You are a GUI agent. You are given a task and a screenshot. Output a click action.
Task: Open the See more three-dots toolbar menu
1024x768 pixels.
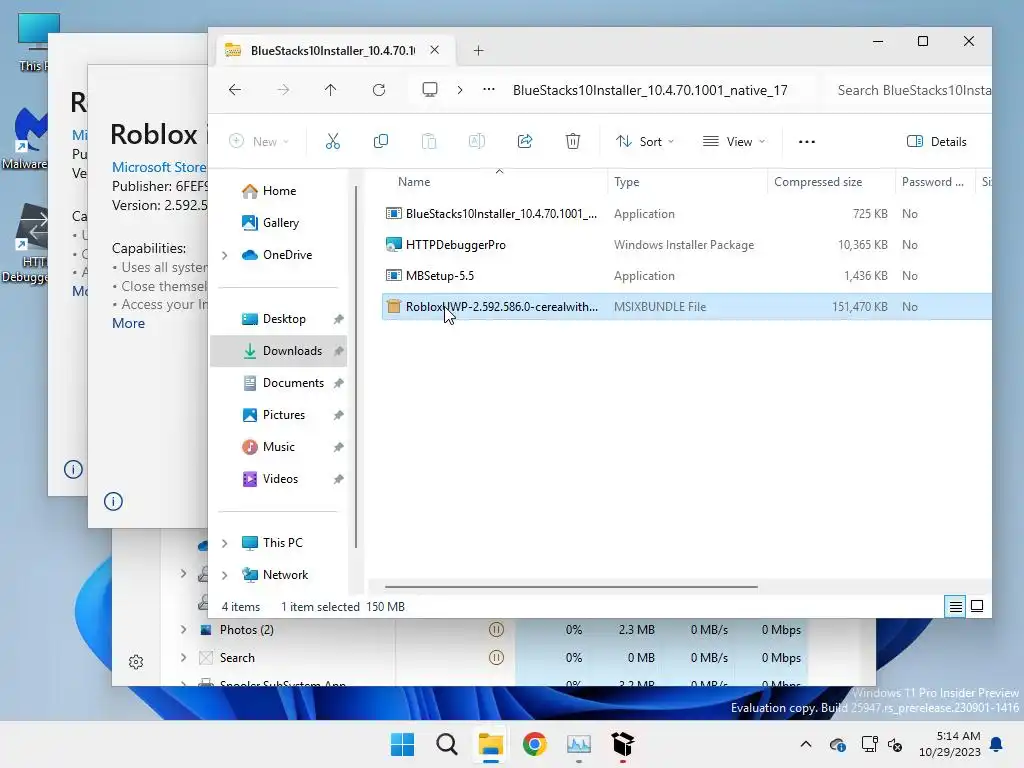pyautogui.click(x=807, y=142)
